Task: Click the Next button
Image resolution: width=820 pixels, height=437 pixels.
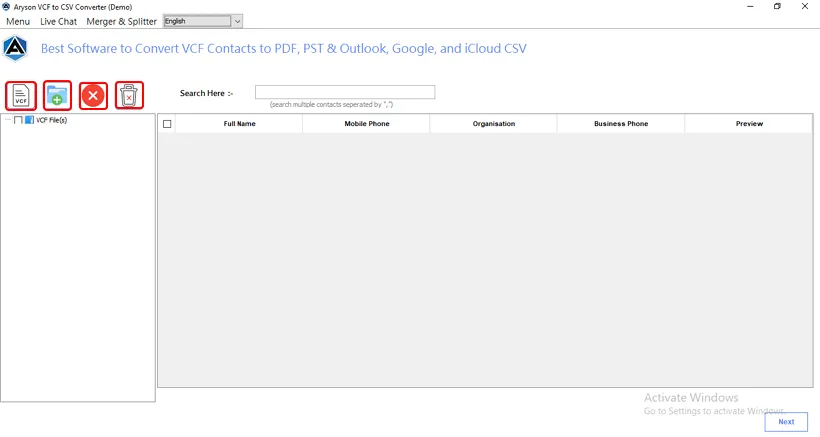Action: click(786, 422)
